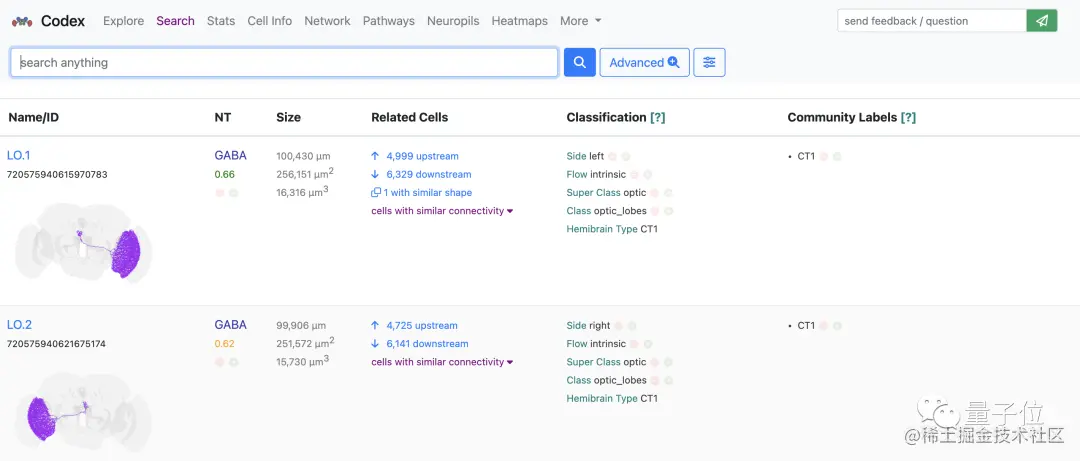Click the Advanced search button
Image resolution: width=1080 pixels, height=461 pixels.
click(644, 62)
